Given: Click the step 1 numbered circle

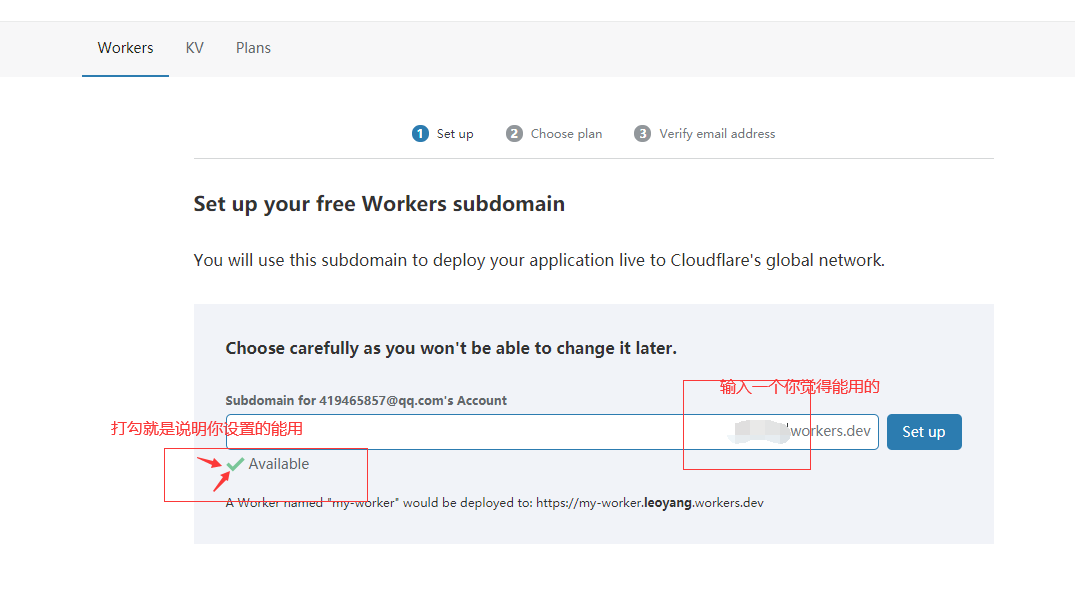Looking at the screenshot, I should pyautogui.click(x=420, y=134).
